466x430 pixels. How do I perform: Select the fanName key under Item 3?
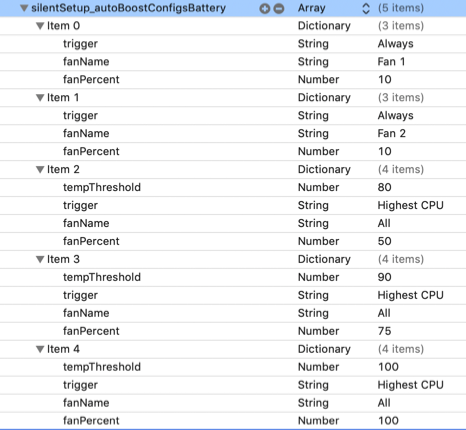click(x=86, y=313)
